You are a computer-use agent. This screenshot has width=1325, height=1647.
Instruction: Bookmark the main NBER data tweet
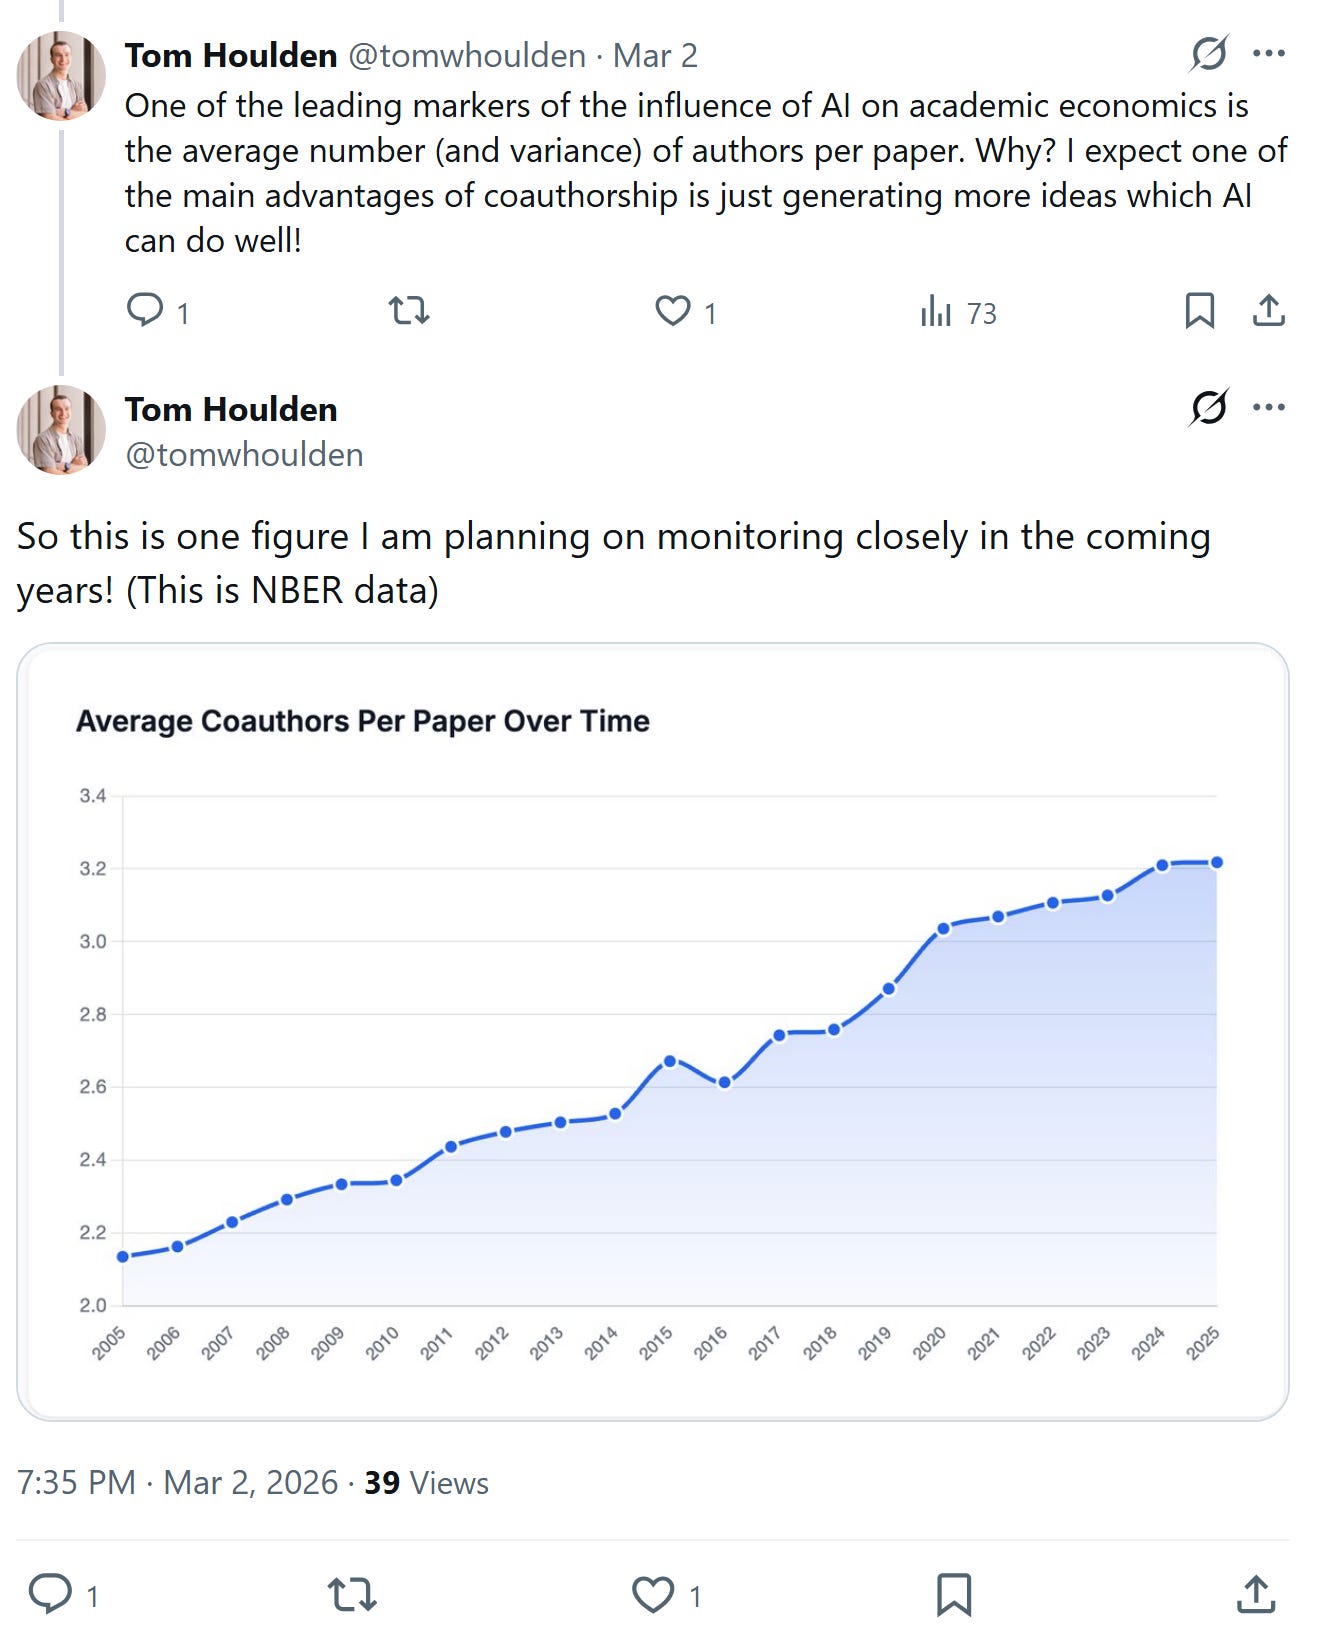(x=953, y=1594)
